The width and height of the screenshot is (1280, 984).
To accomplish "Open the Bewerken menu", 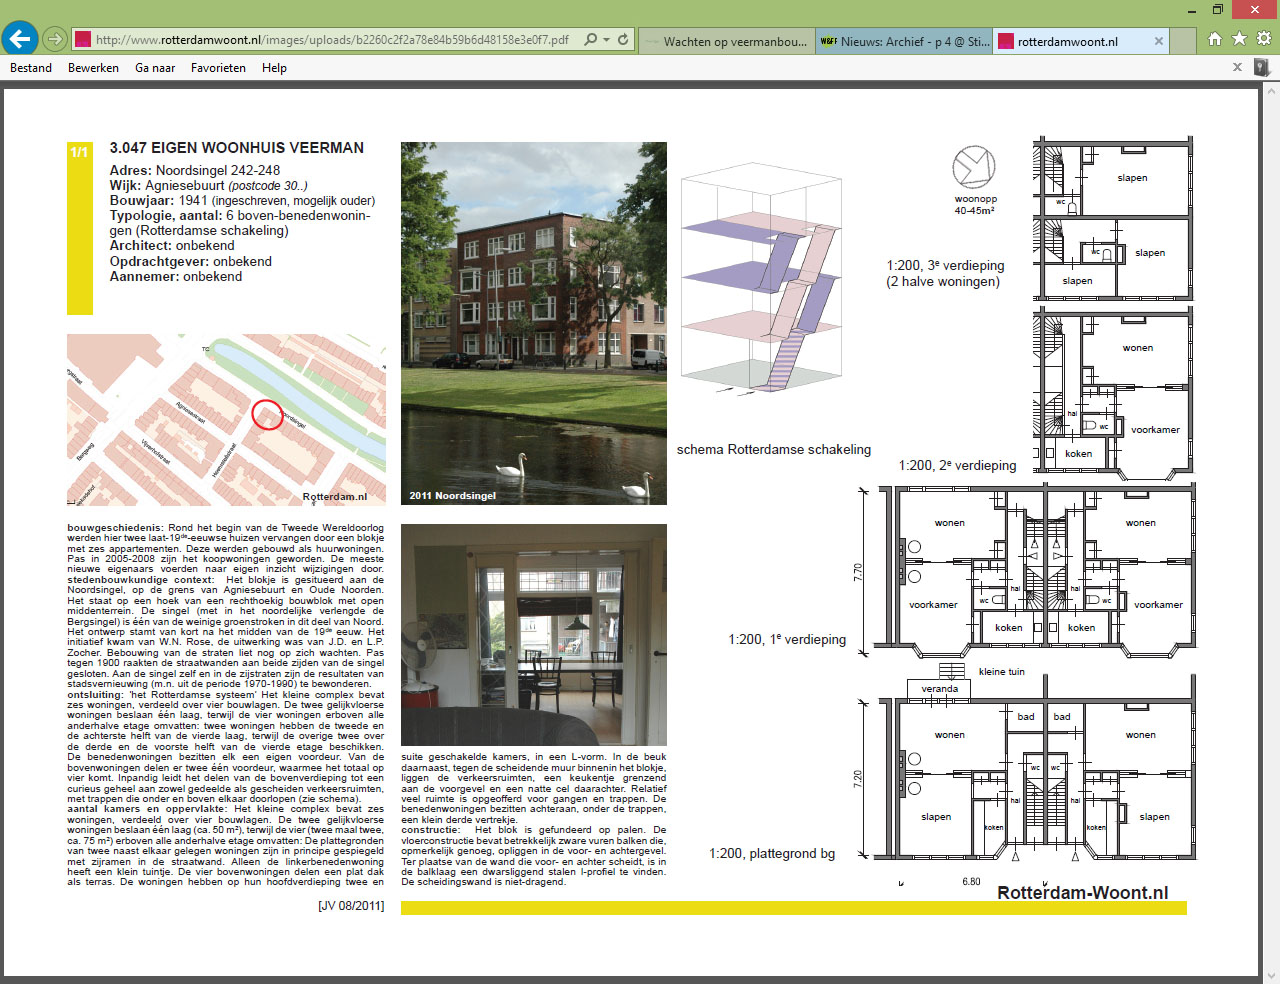I will [93, 68].
